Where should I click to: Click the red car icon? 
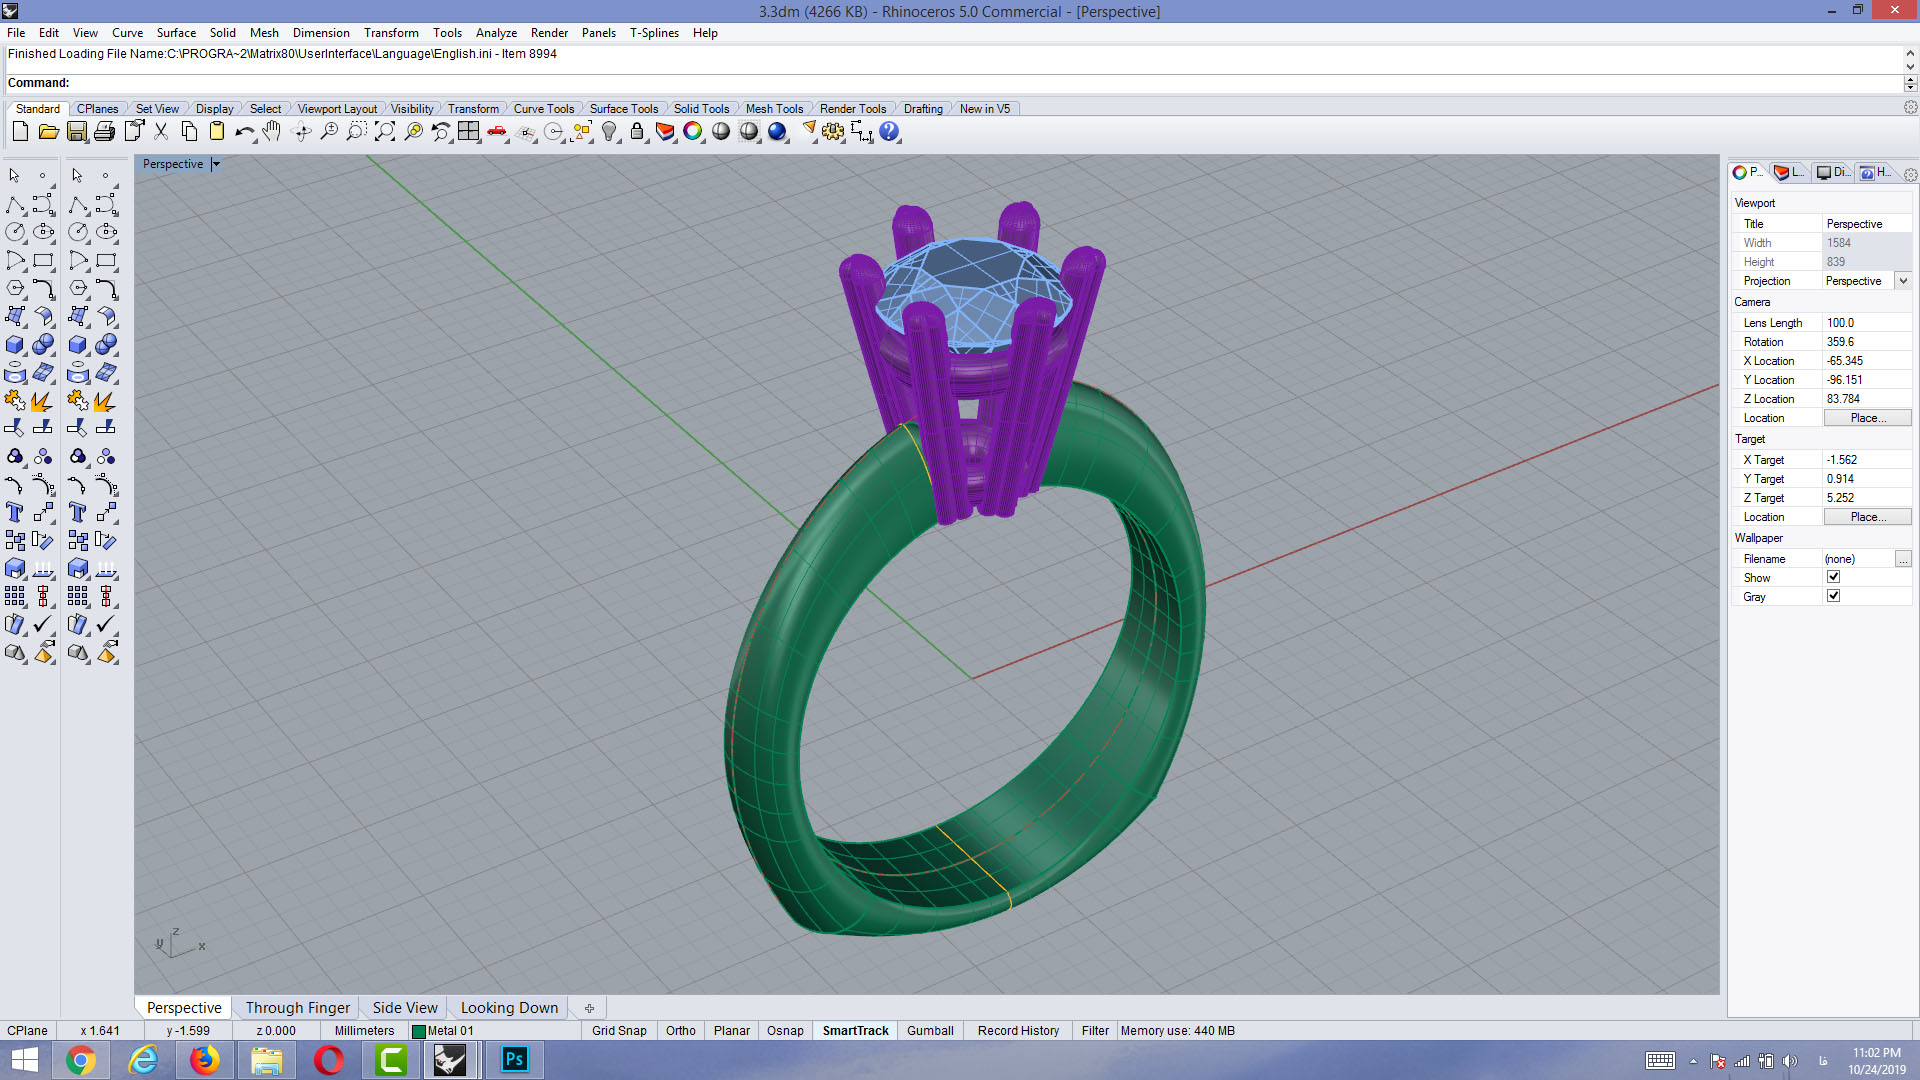pyautogui.click(x=497, y=131)
